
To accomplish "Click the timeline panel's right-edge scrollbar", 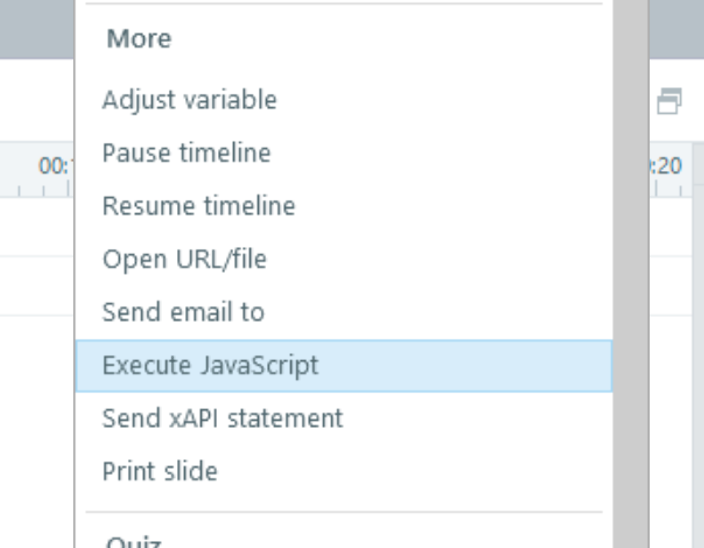I will click(696, 350).
